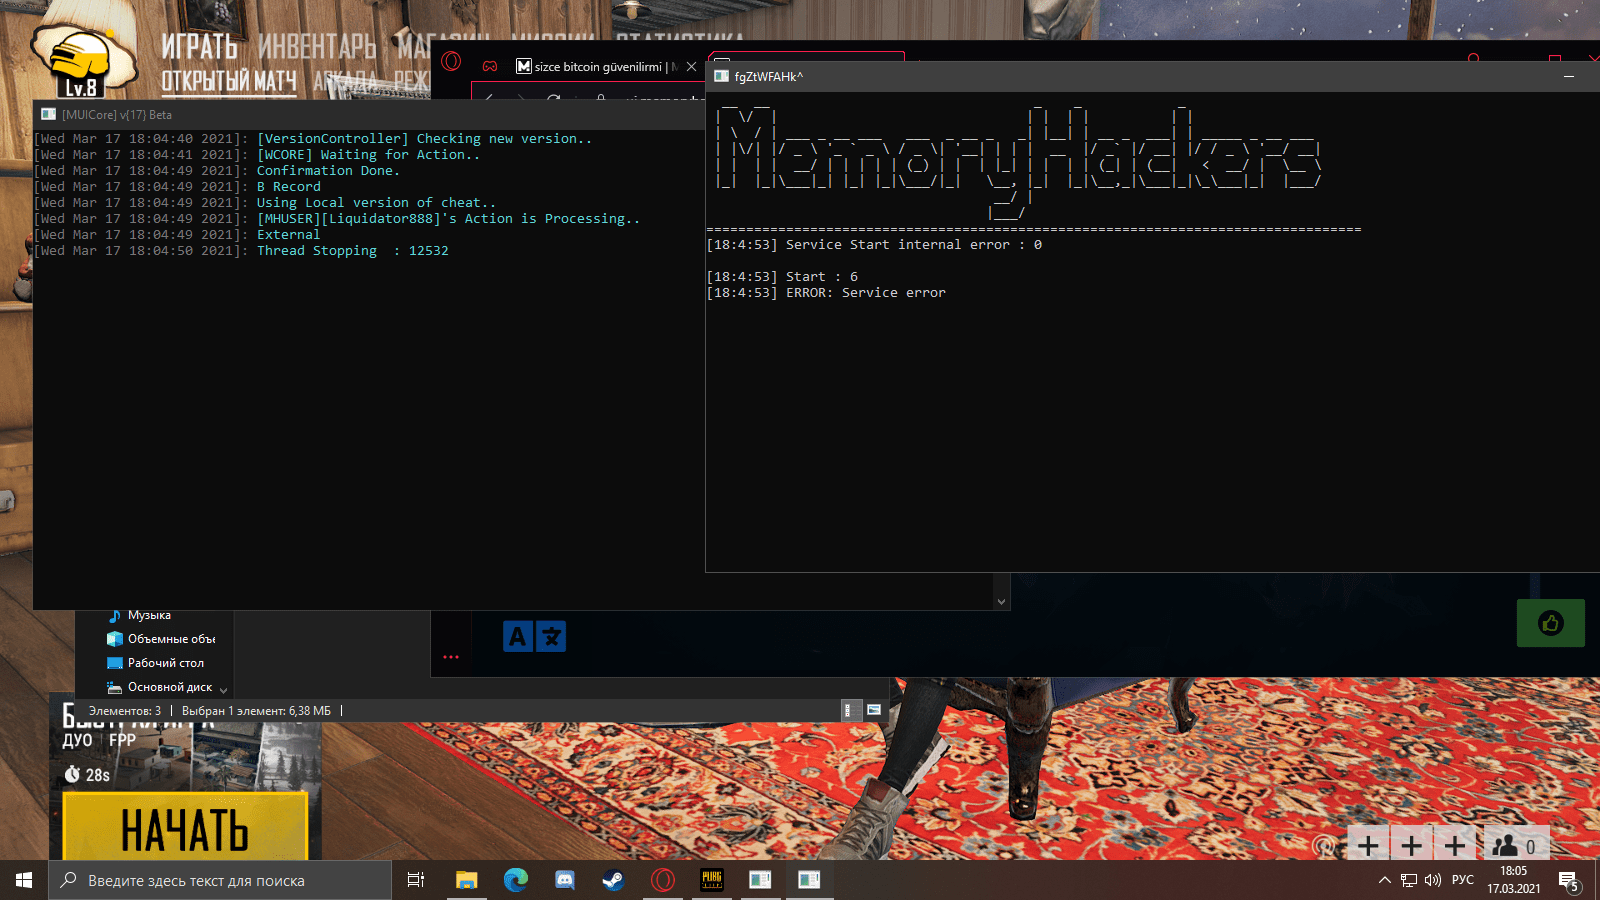Click the down arrow of Explorer navigation pane
This screenshot has width=1600, height=900.
coord(224,690)
